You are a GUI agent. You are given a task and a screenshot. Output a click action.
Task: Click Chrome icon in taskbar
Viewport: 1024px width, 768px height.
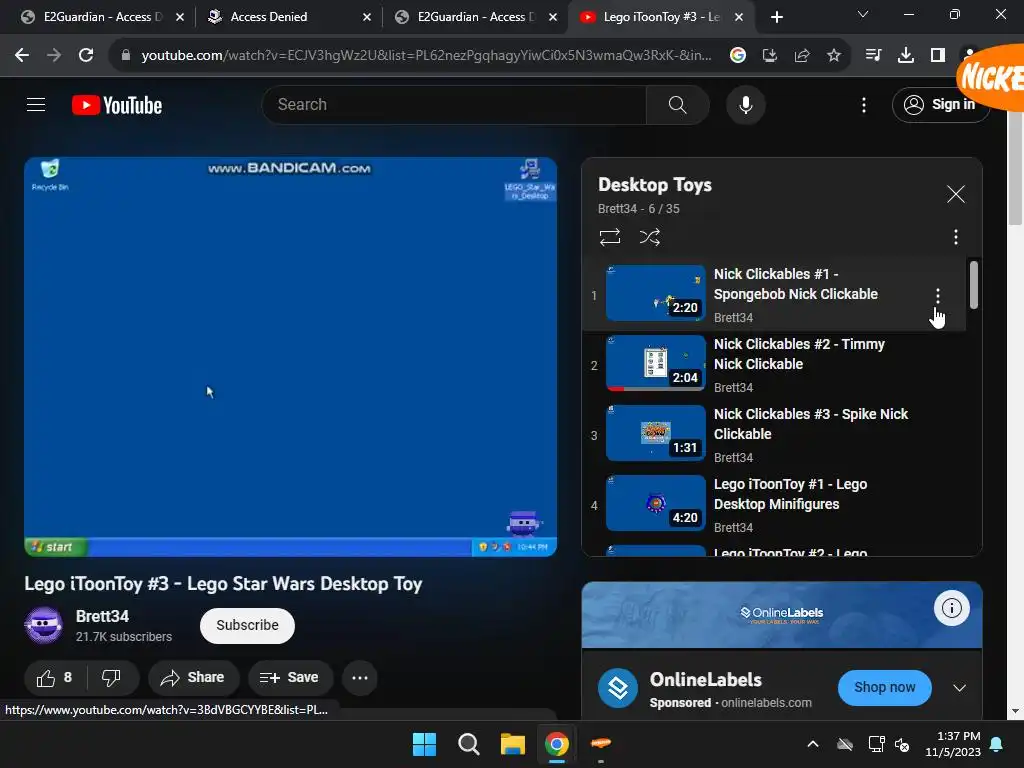tap(556, 744)
